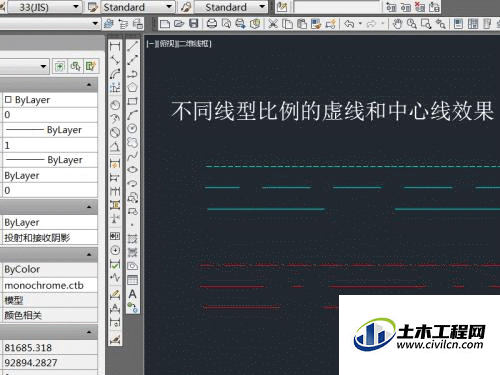Viewport: 500px width, 375px height.
Task: Select the Polyline tool
Action: 133,74
